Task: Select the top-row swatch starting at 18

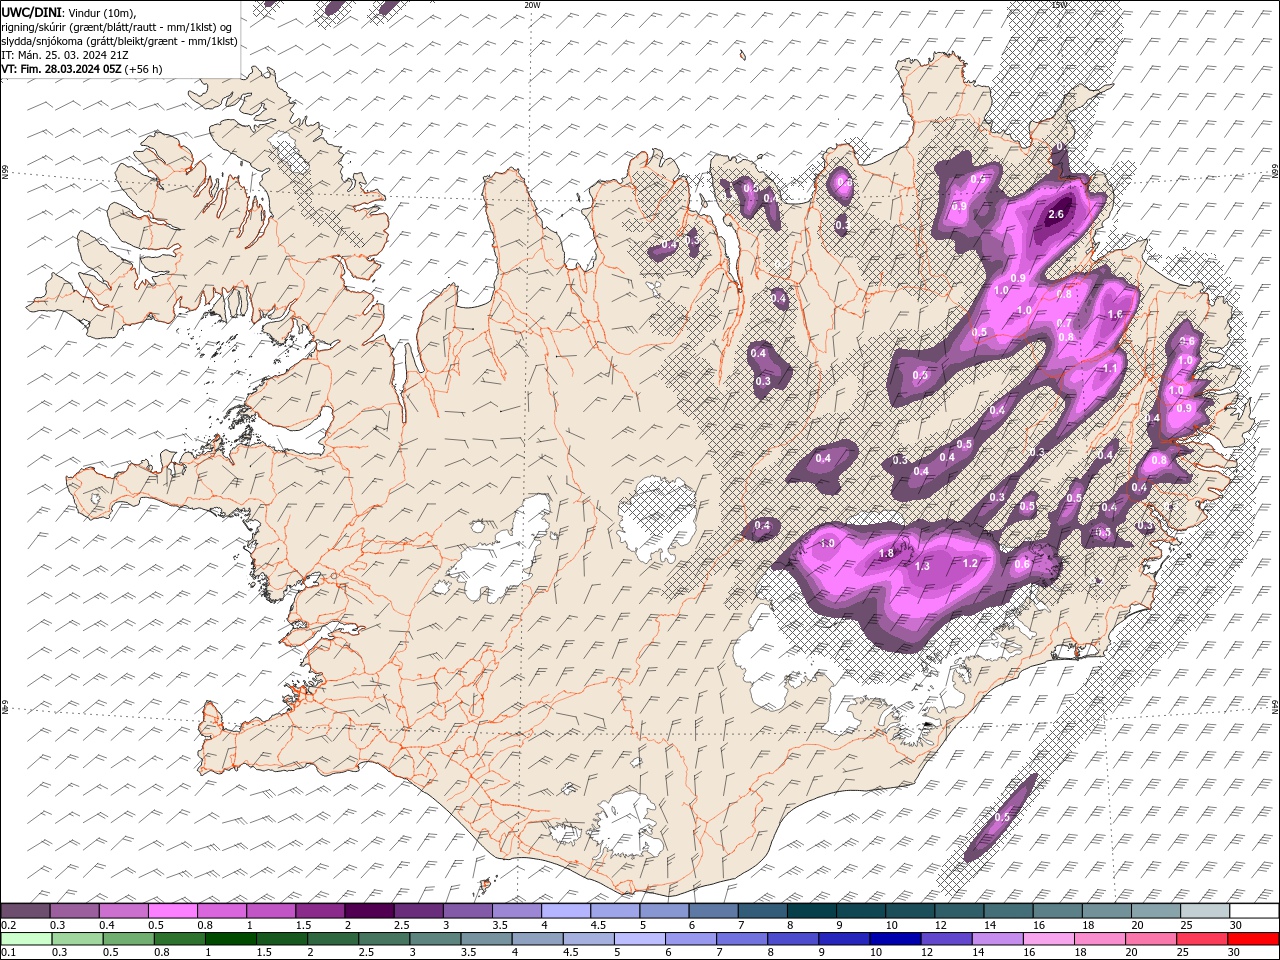Action: (1107, 910)
